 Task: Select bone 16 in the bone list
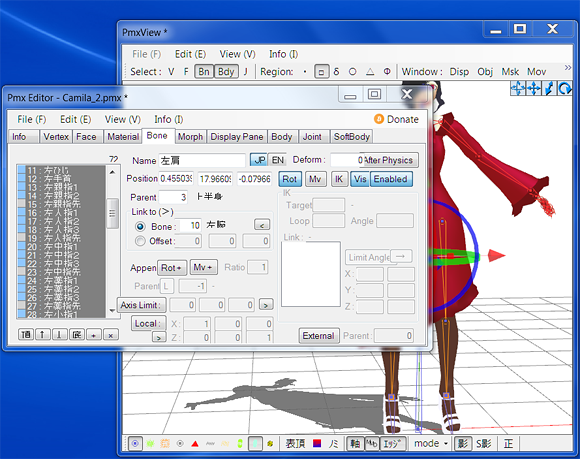61,213
